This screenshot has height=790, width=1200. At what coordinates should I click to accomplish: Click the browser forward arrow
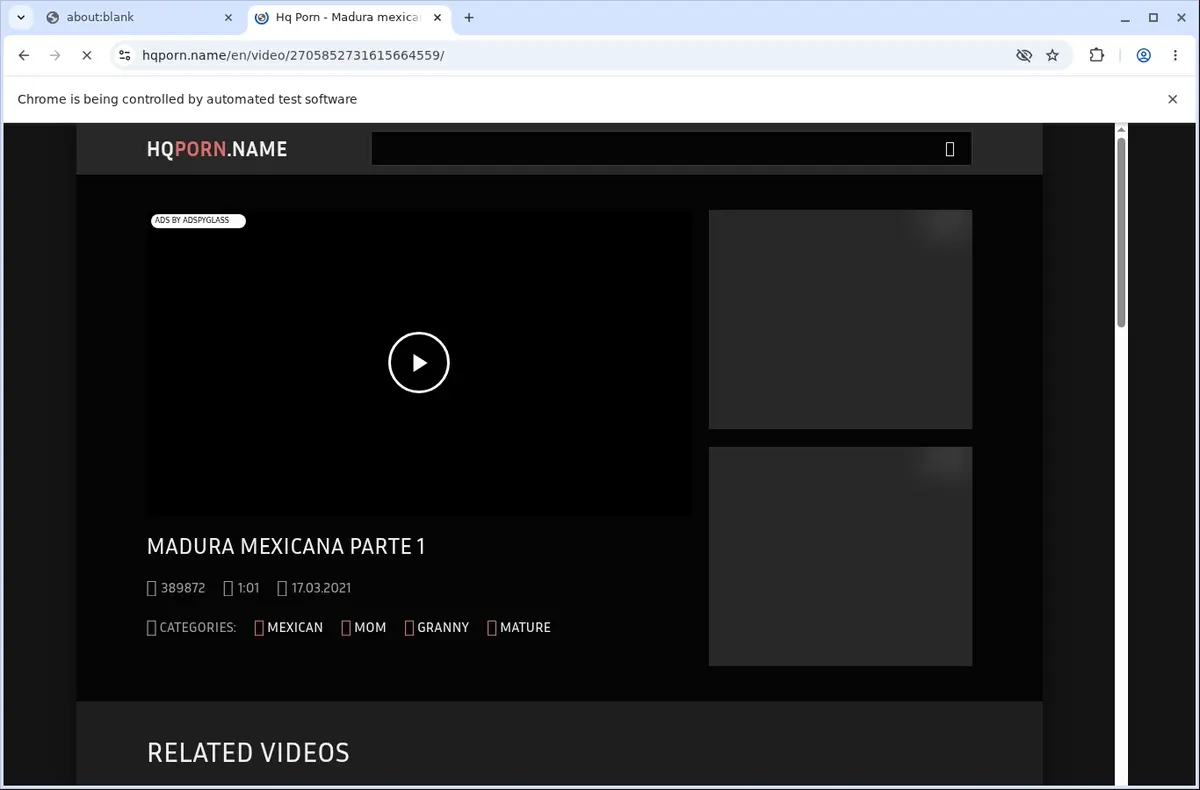point(55,56)
